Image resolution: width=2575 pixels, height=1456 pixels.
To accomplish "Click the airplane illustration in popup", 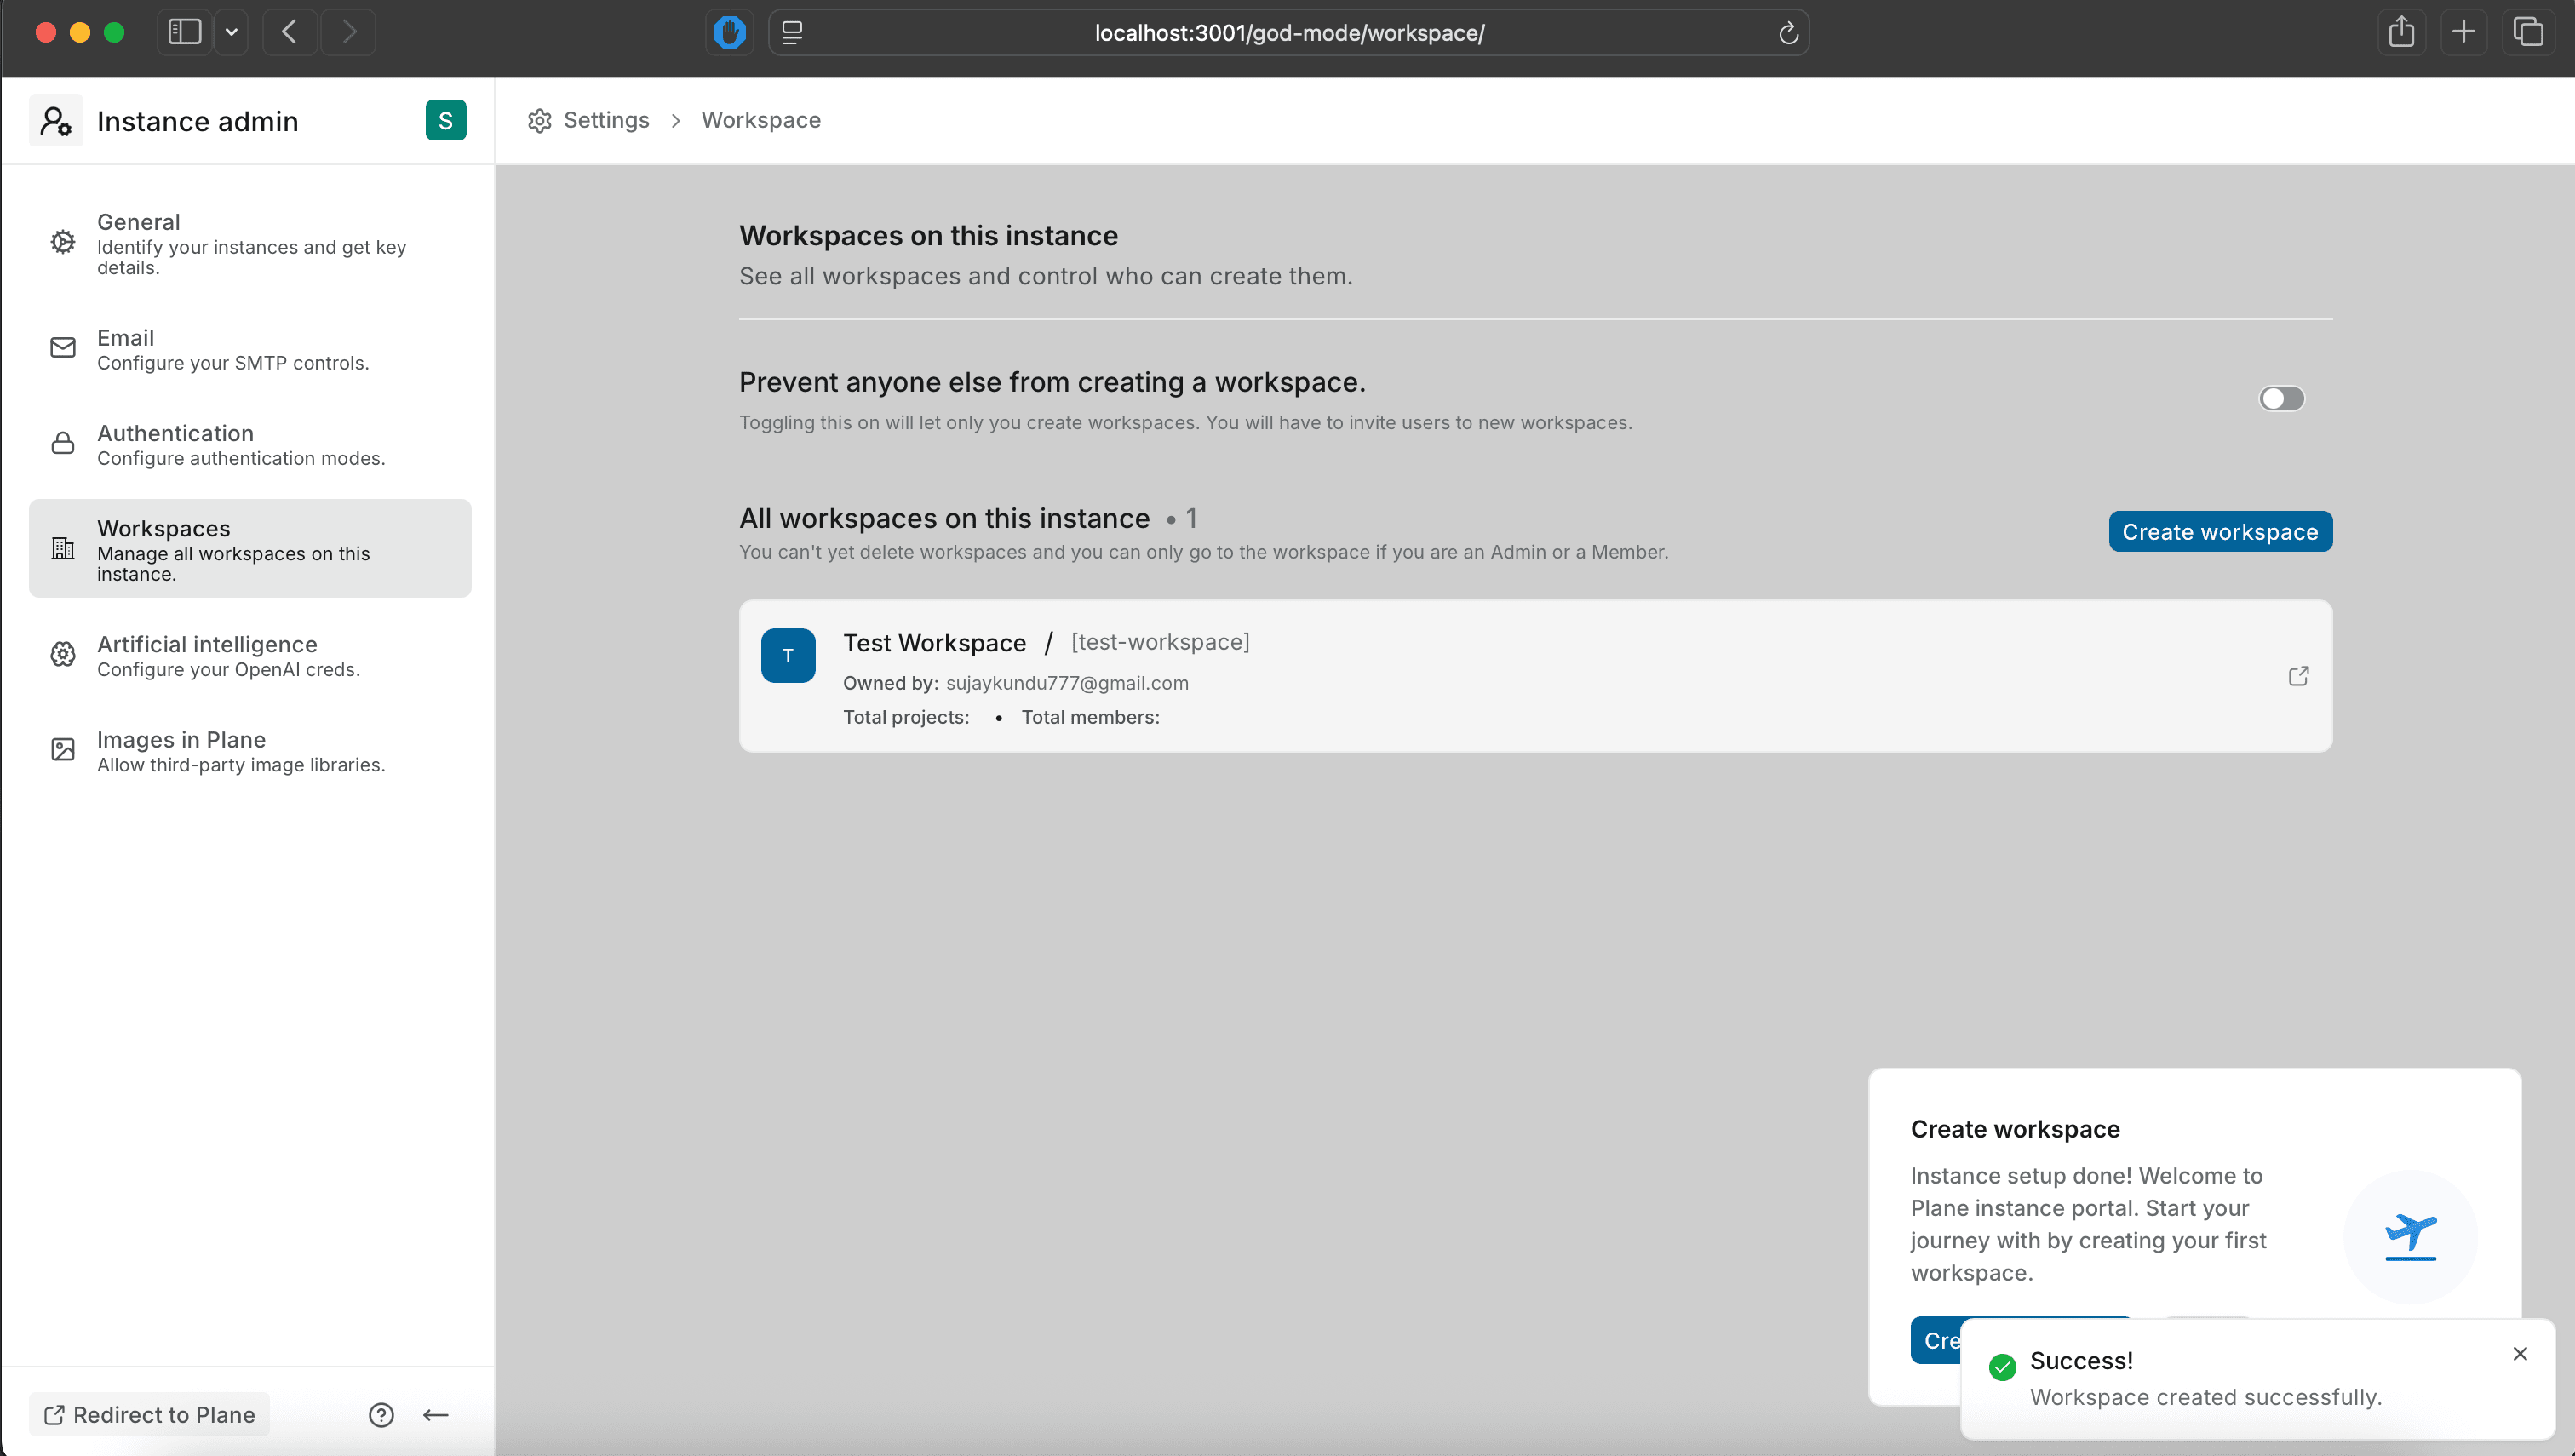I will pyautogui.click(x=2410, y=1237).
